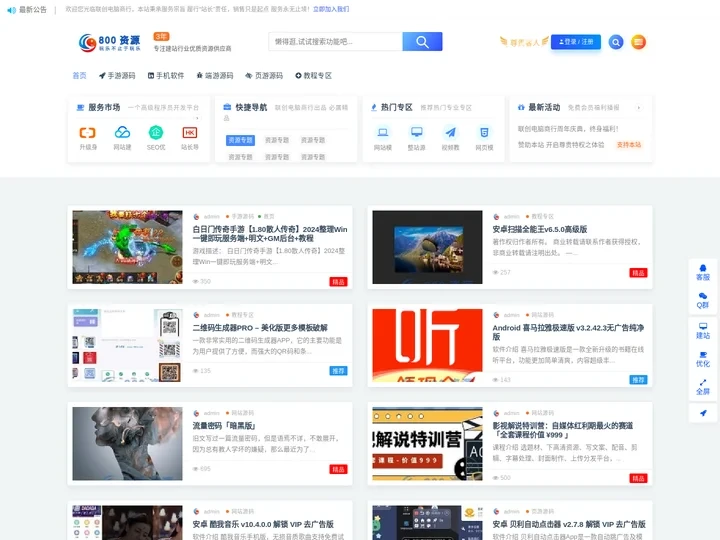Click the 推荐 badge on 喜马拉雅极速版 card
720x540 pixels.
[x=638, y=380]
